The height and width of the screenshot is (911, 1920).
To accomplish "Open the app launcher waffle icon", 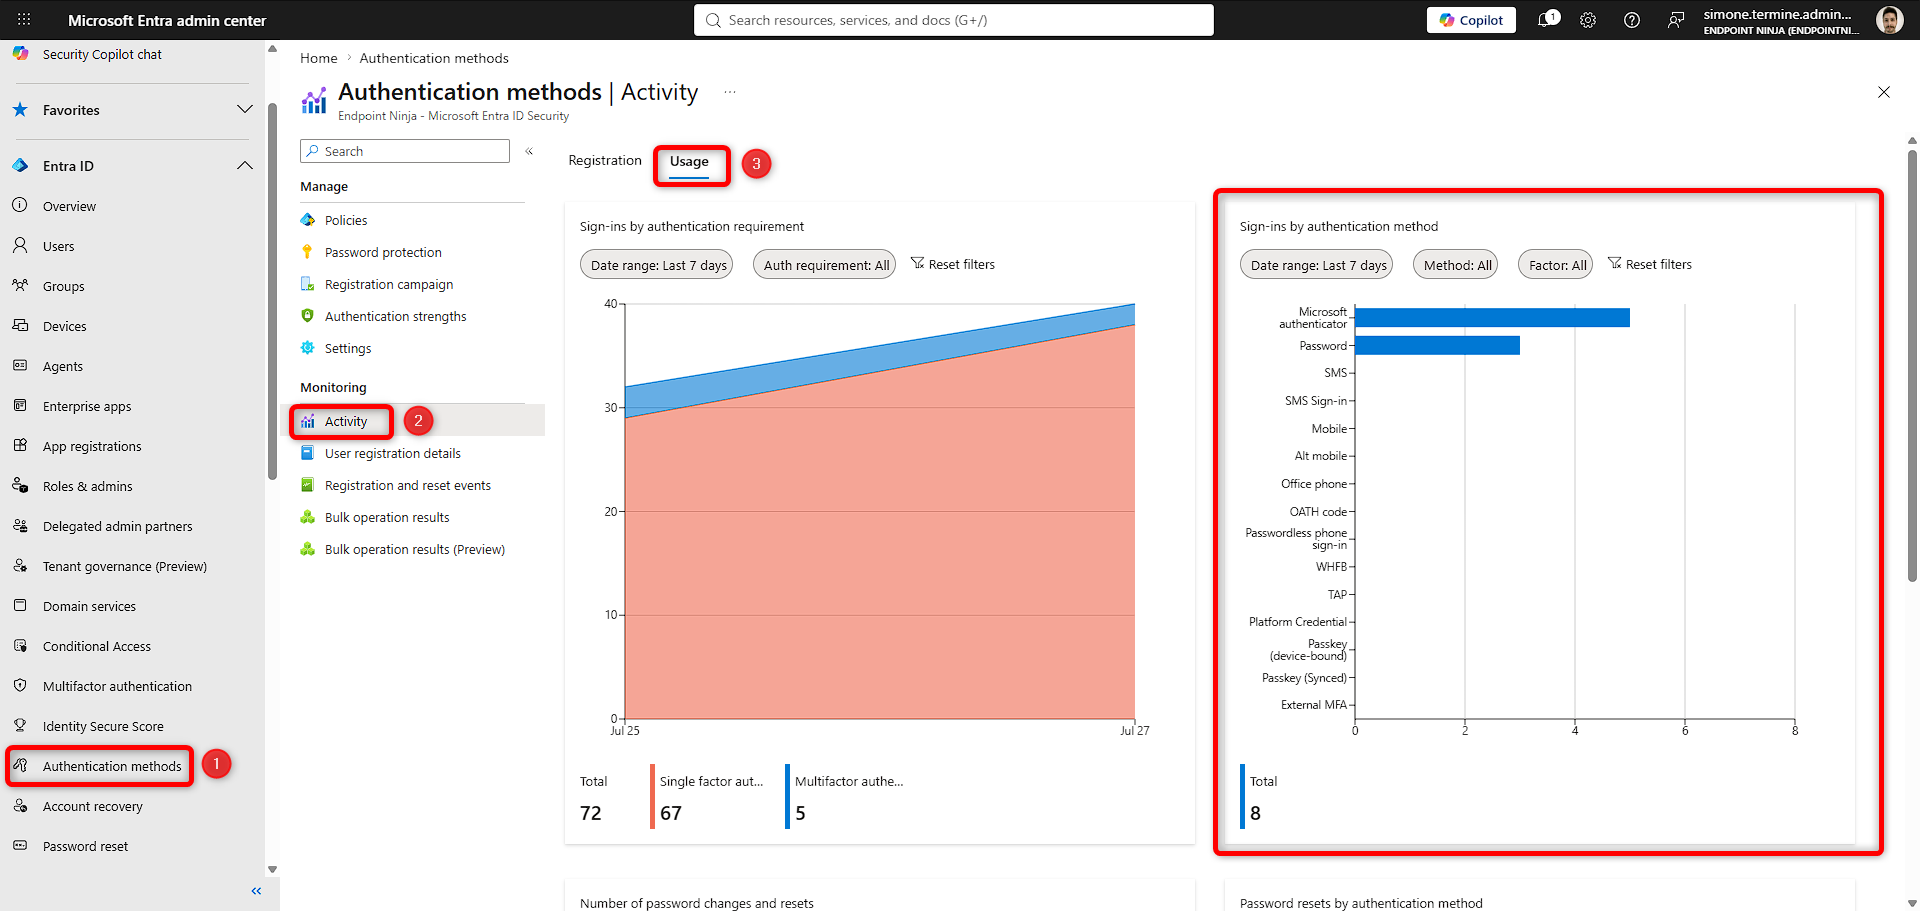I will 24,20.
